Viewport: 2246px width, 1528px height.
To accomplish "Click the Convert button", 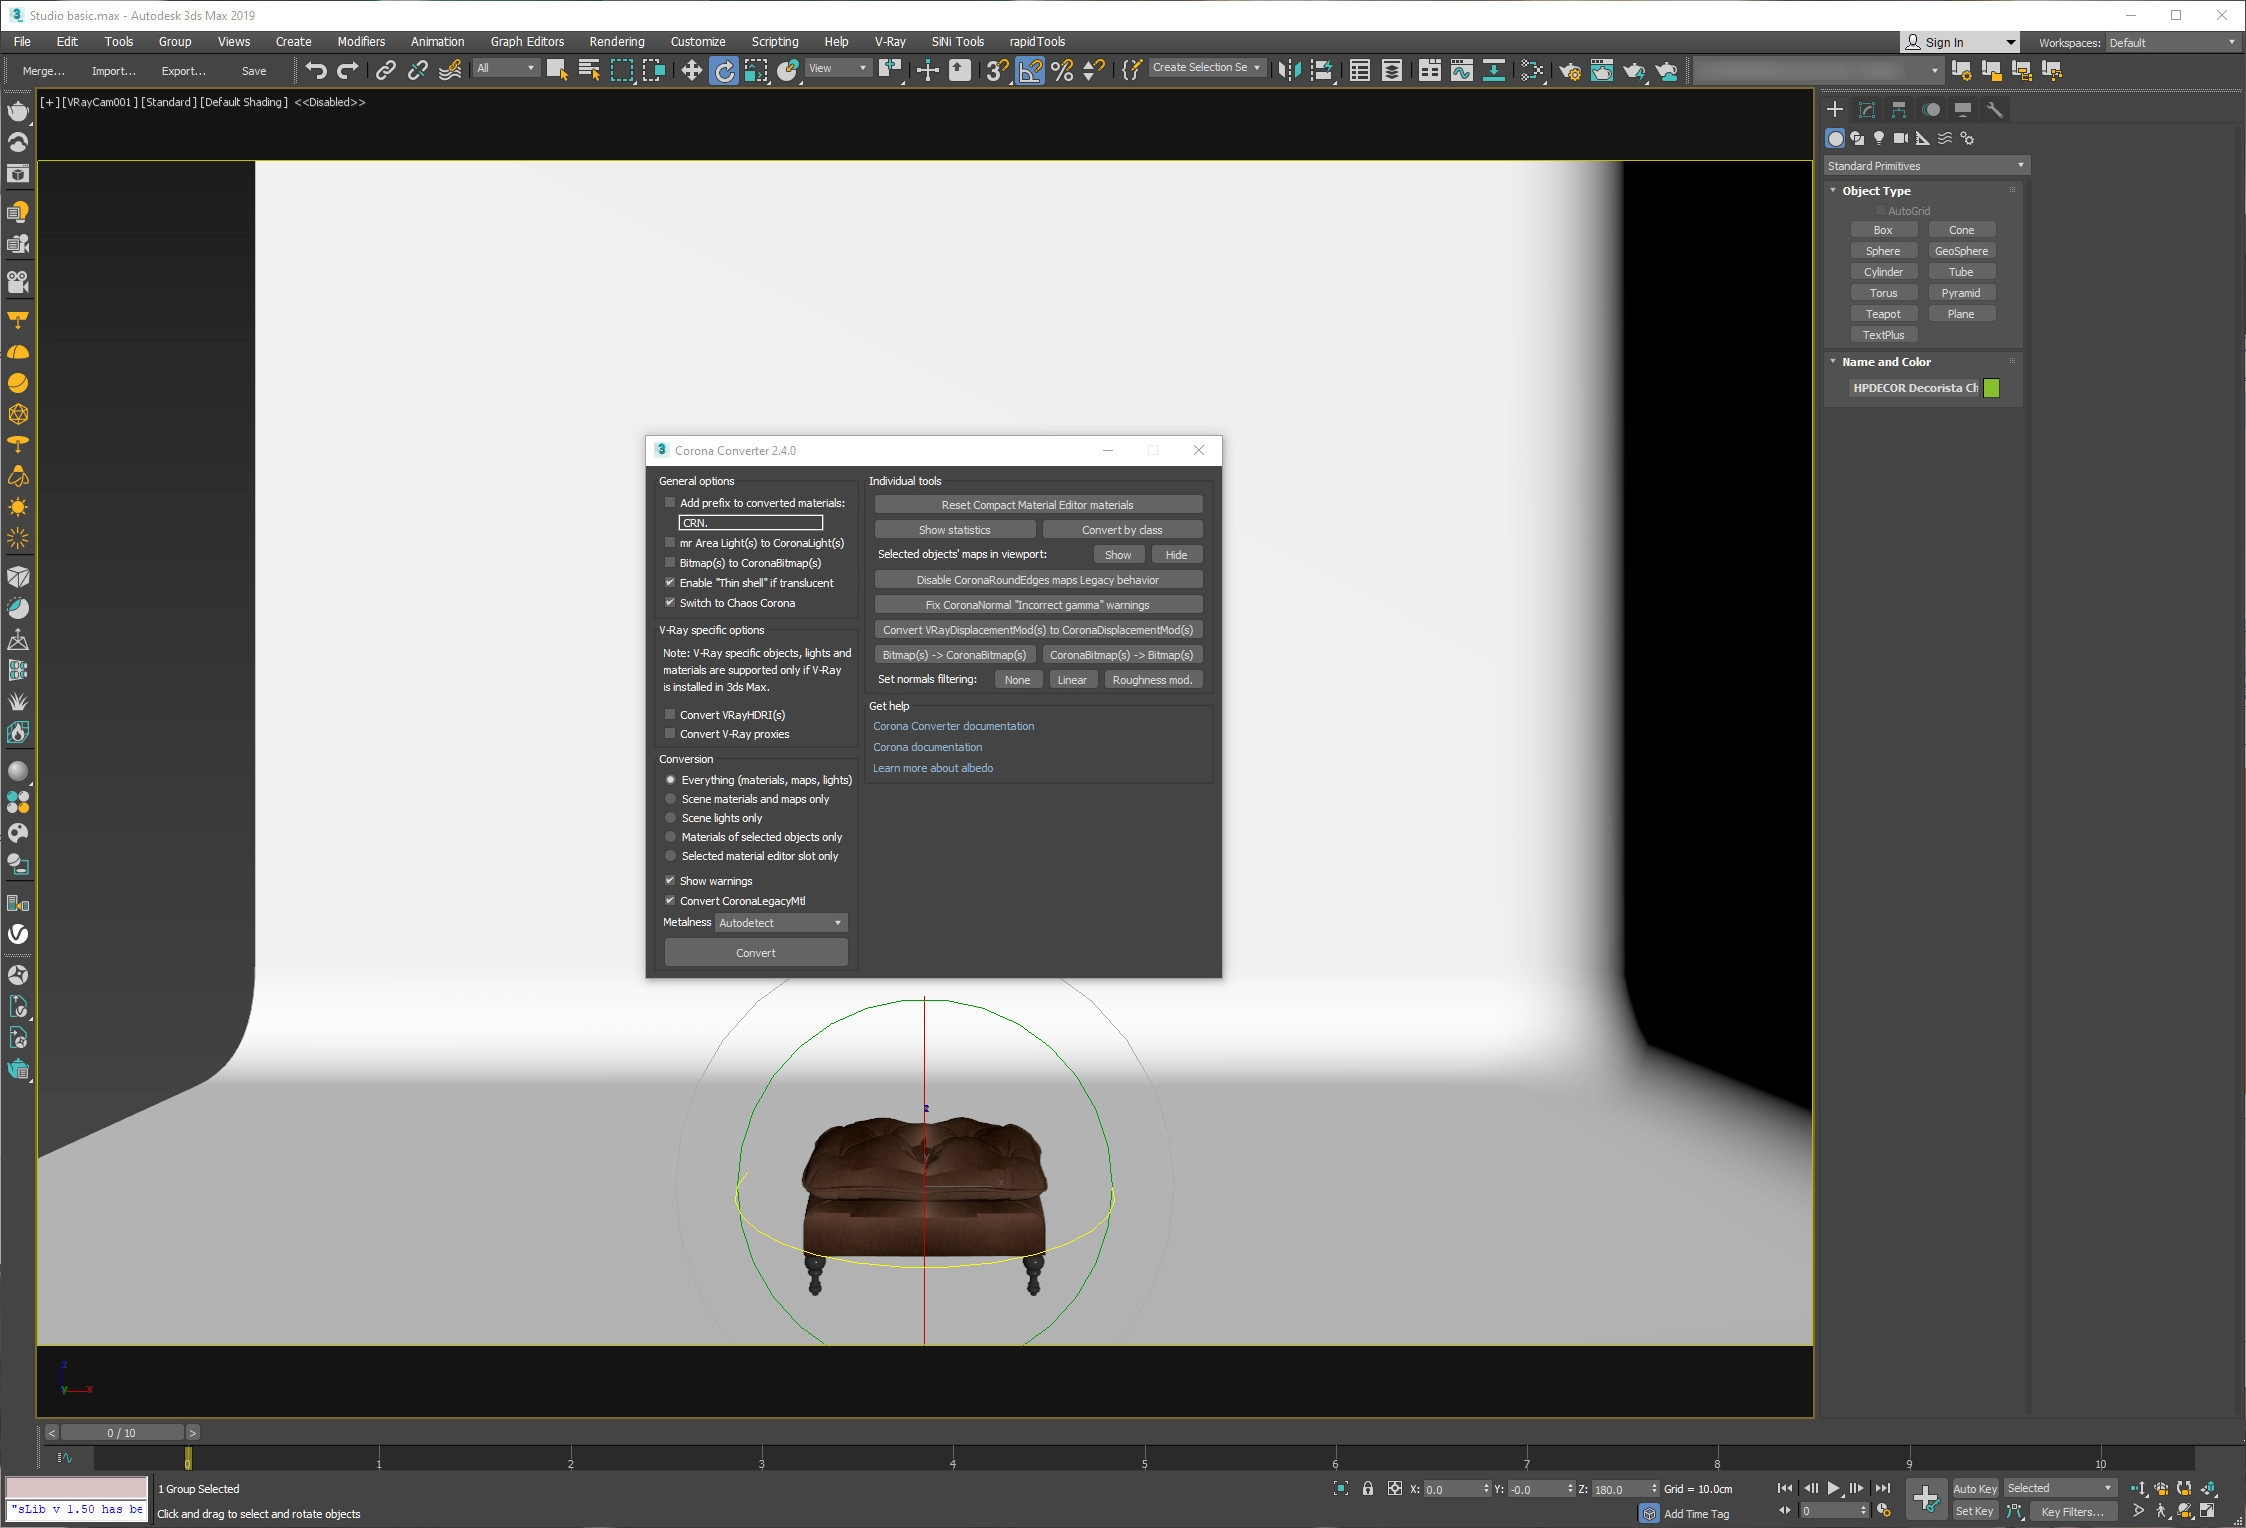I will pyautogui.click(x=756, y=953).
